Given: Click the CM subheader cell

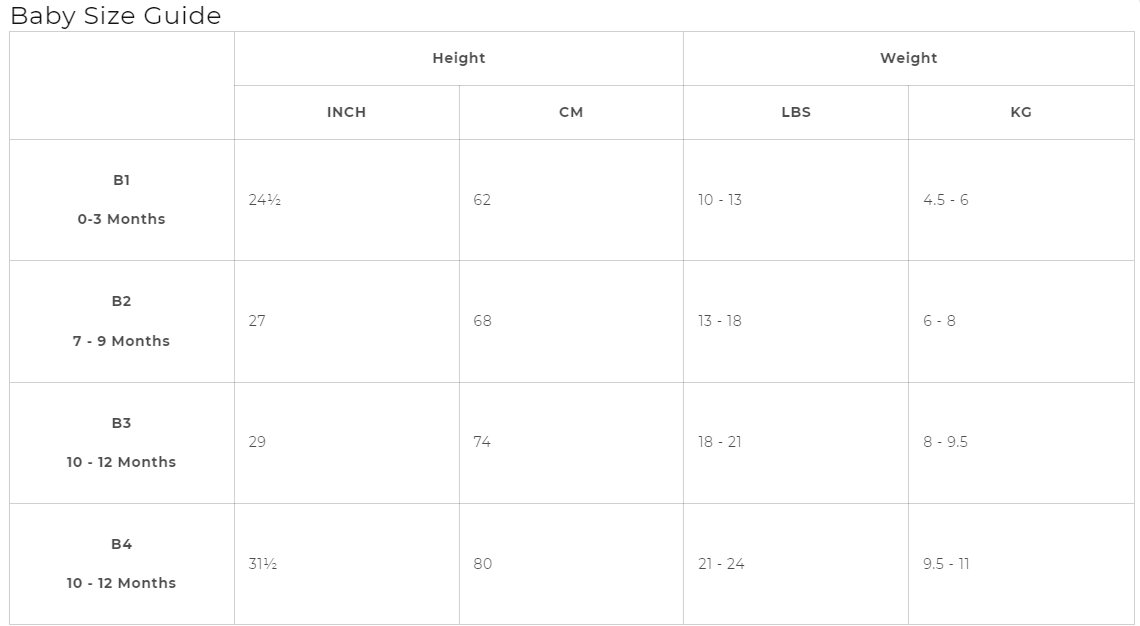Looking at the screenshot, I should coord(571,112).
